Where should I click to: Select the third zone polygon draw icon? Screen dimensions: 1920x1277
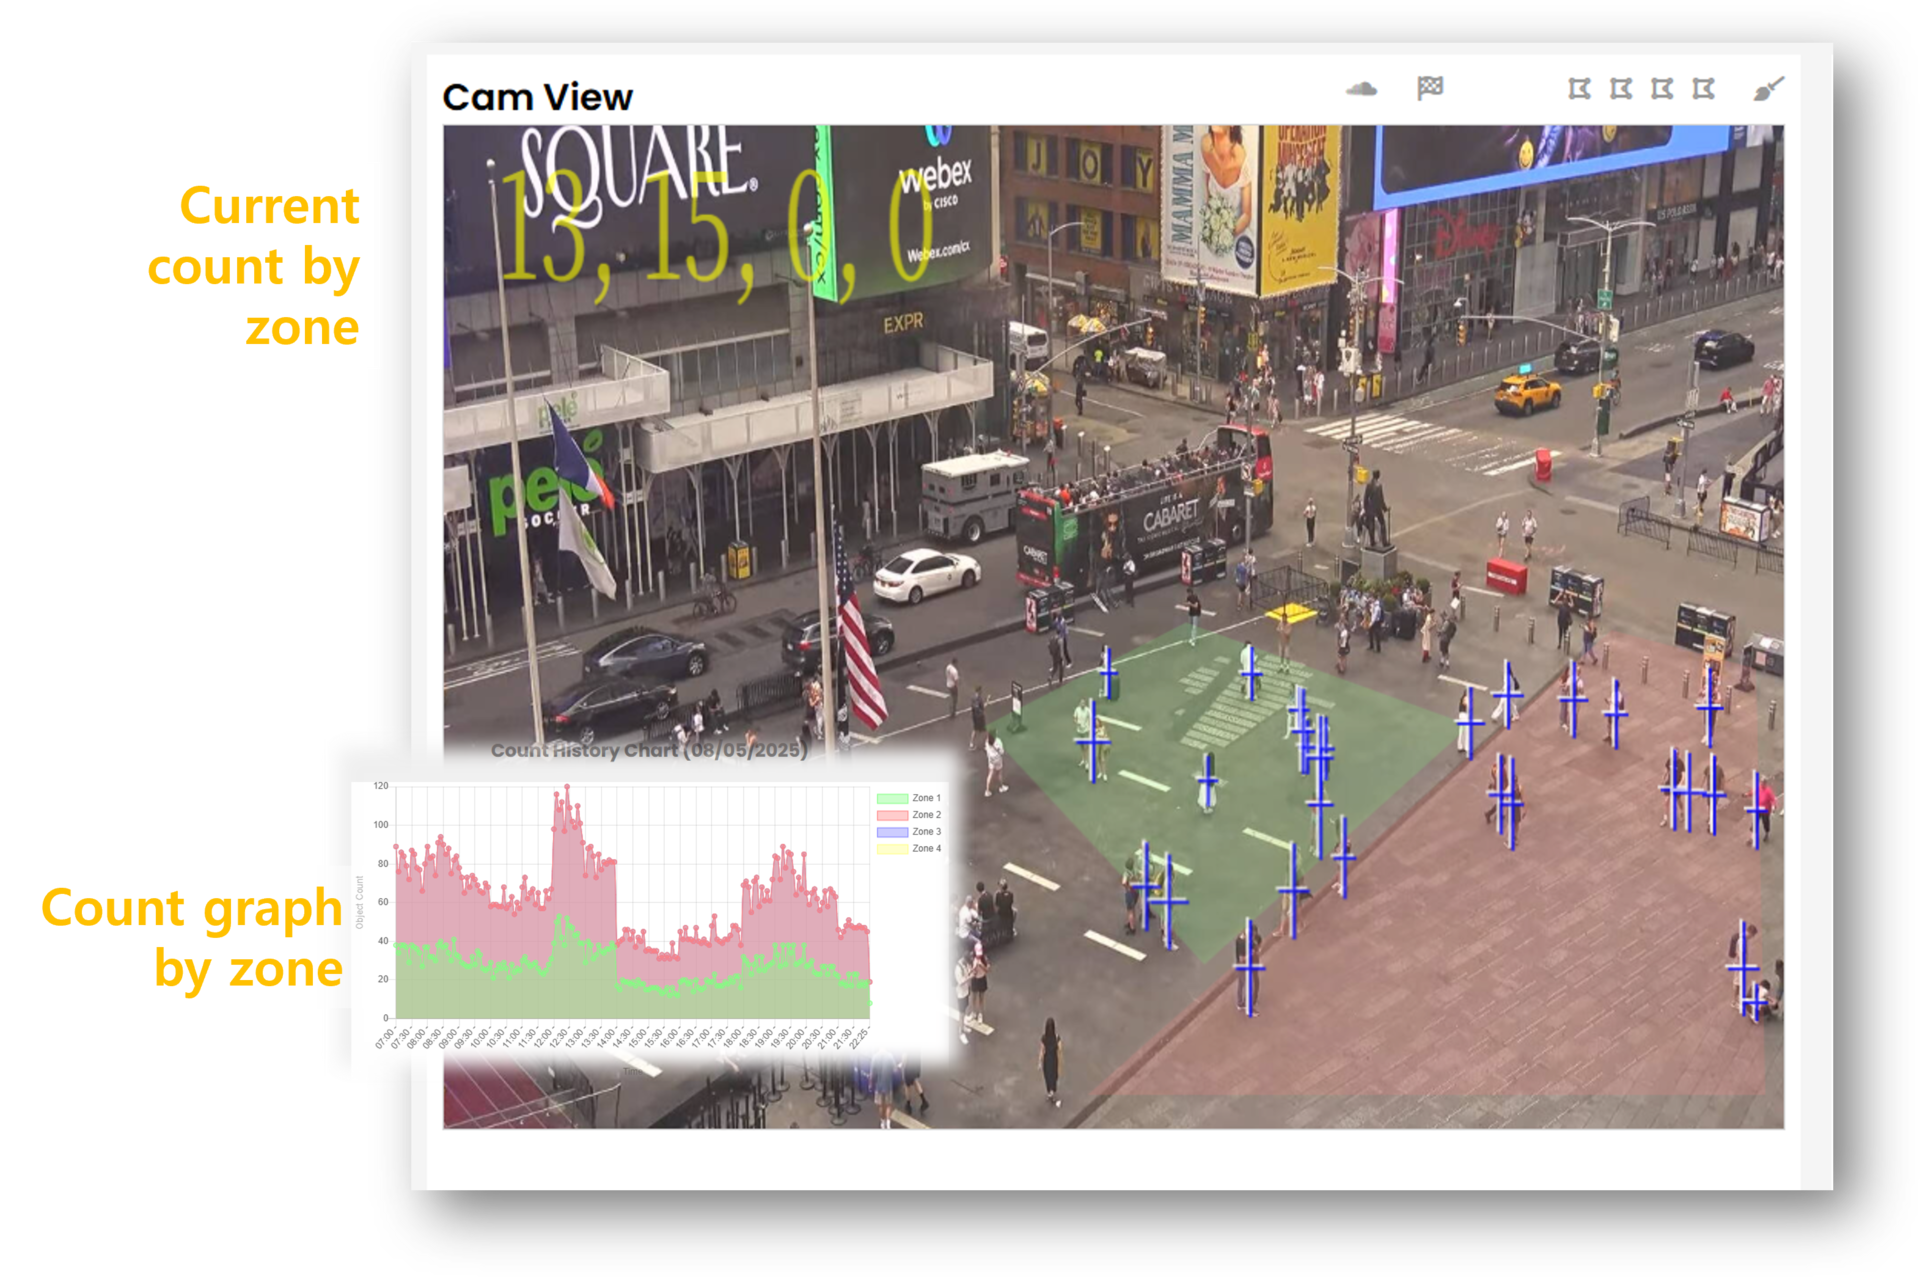tap(1662, 89)
